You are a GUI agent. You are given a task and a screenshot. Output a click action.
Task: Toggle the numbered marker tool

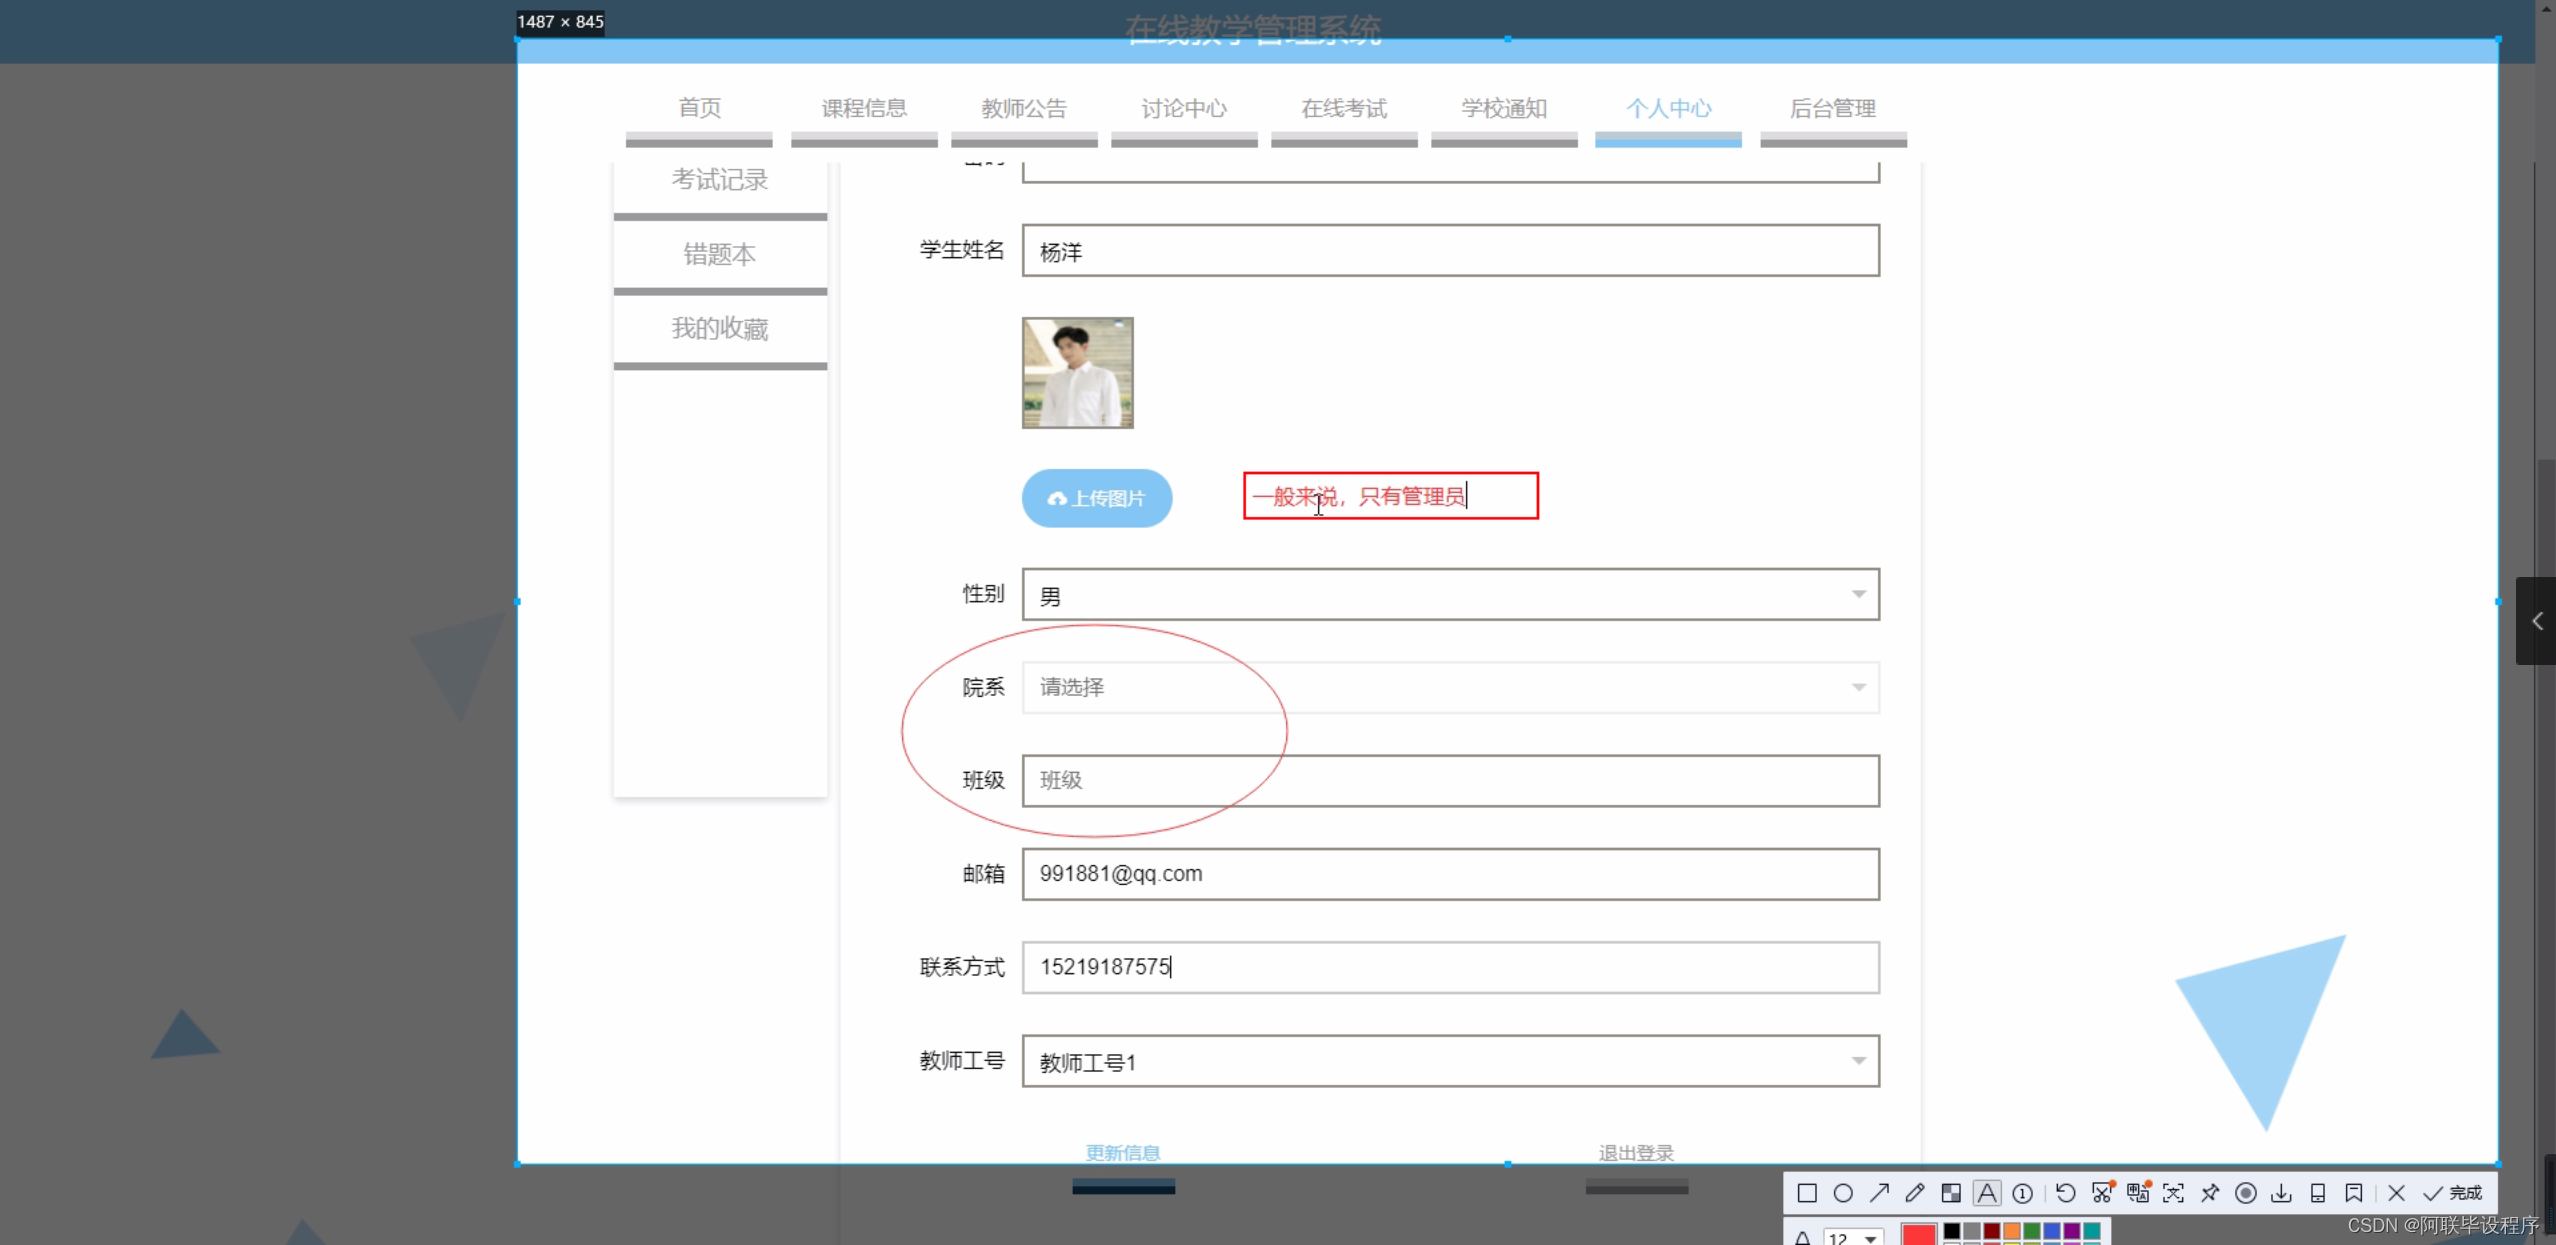tap(2022, 1193)
